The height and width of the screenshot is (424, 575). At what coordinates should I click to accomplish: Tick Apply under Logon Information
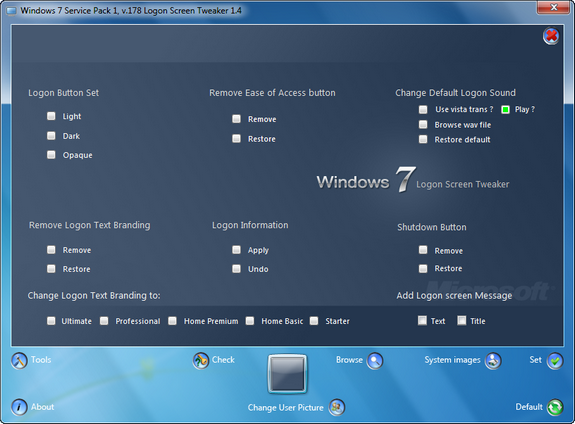coord(237,250)
